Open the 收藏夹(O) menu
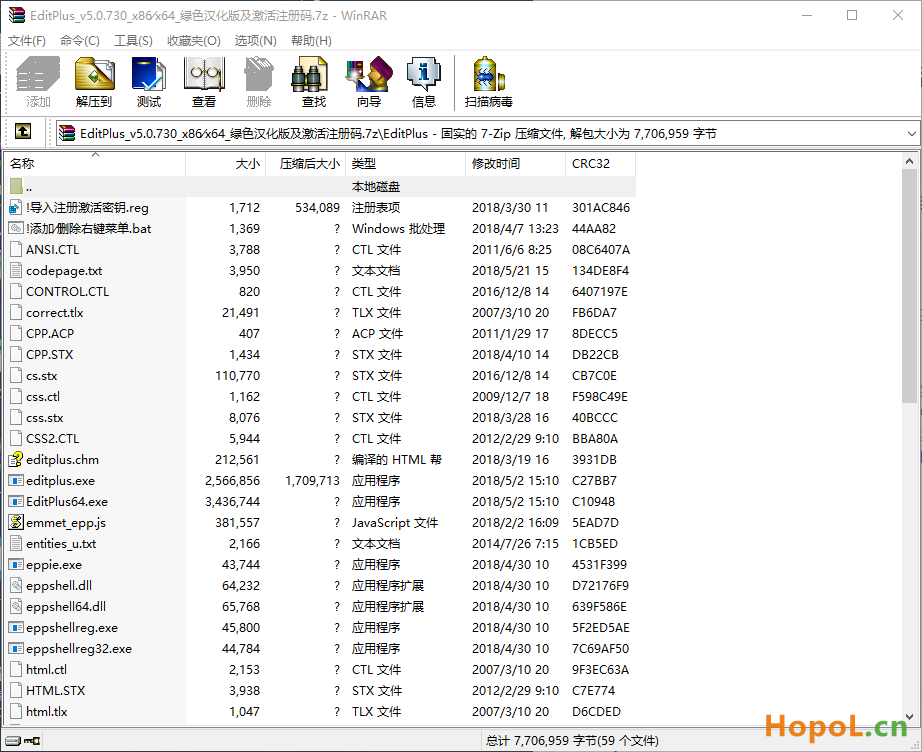Viewport: 922px width, 752px height. (x=194, y=41)
